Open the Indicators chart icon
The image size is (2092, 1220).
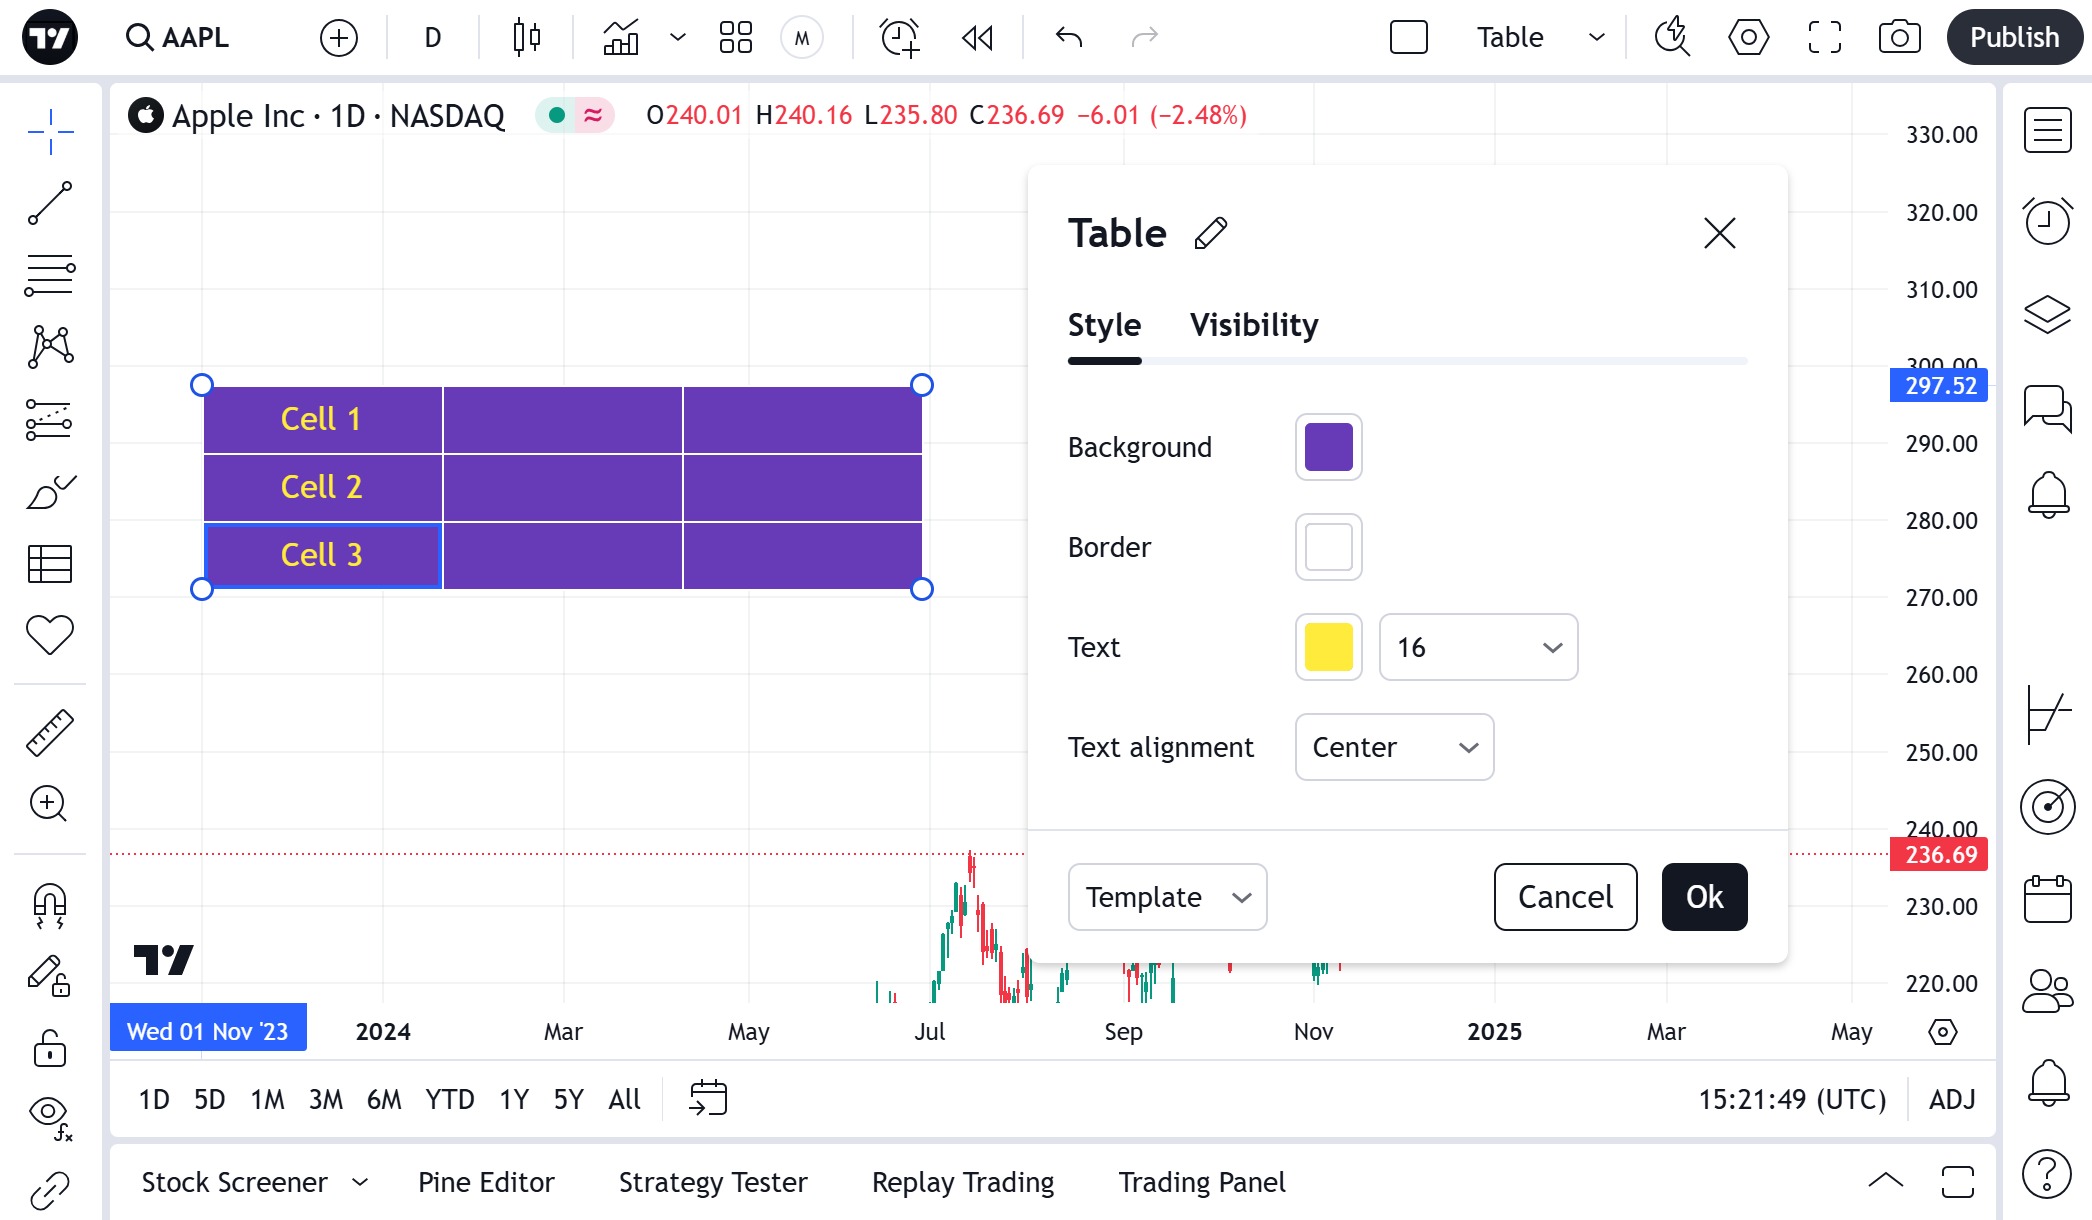click(x=621, y=38)
